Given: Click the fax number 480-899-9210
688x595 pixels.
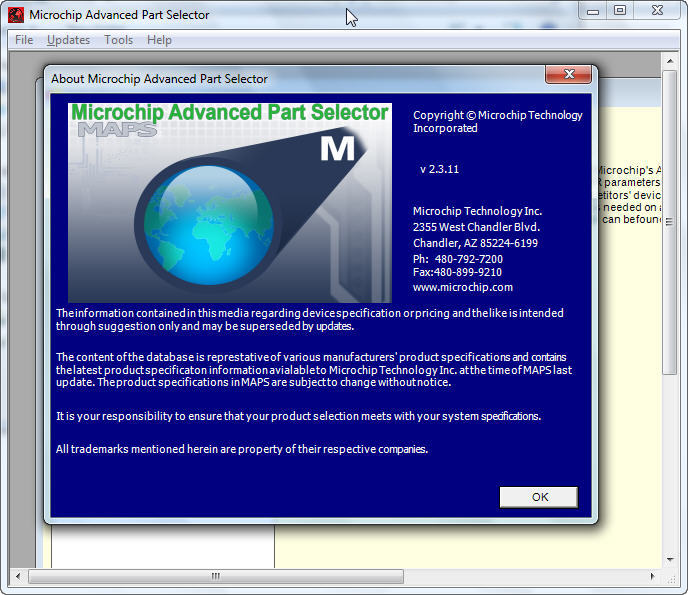Looking at the screenshot, I should click(x=467, y=272).
